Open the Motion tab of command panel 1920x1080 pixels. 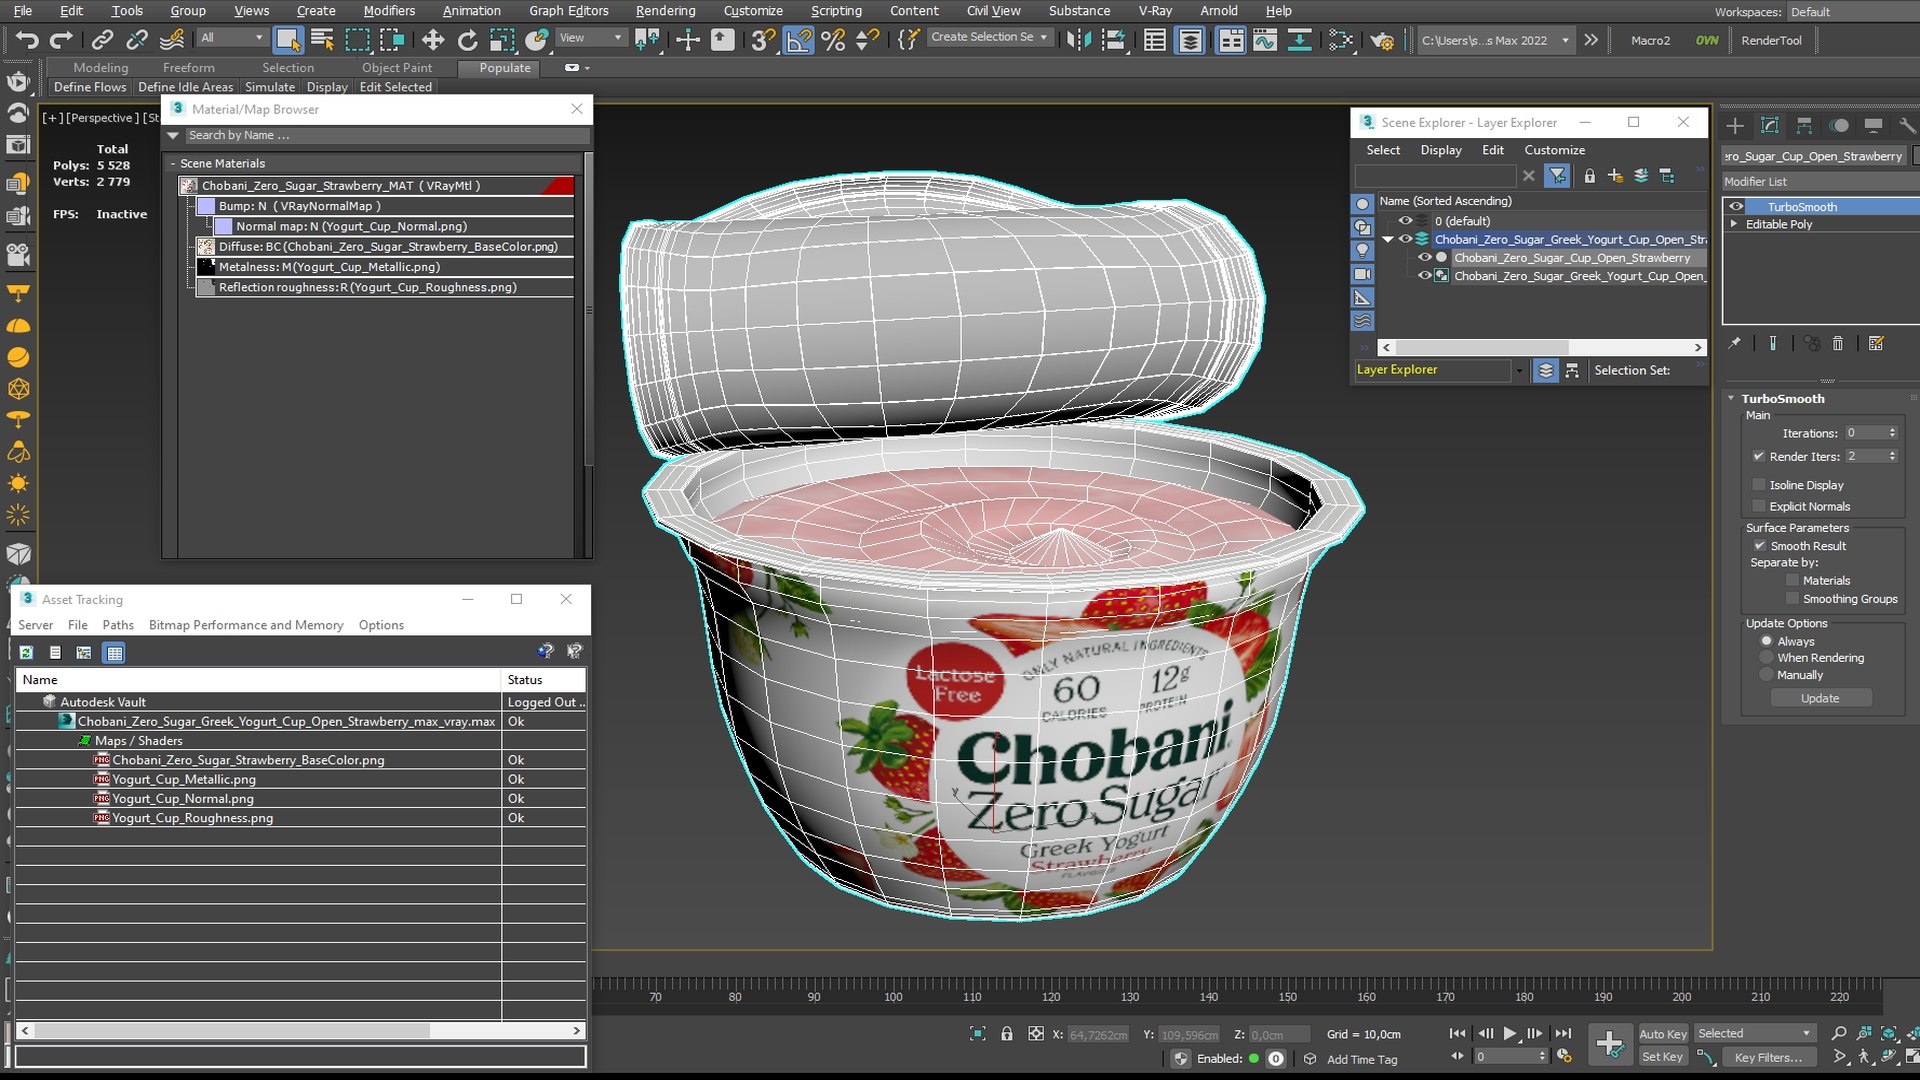coord(1839,125)
